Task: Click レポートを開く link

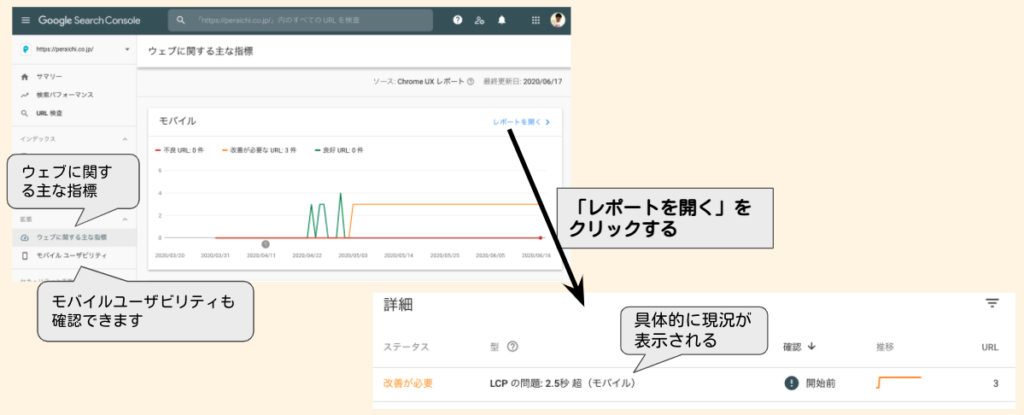Action: (x=520, y=122)
